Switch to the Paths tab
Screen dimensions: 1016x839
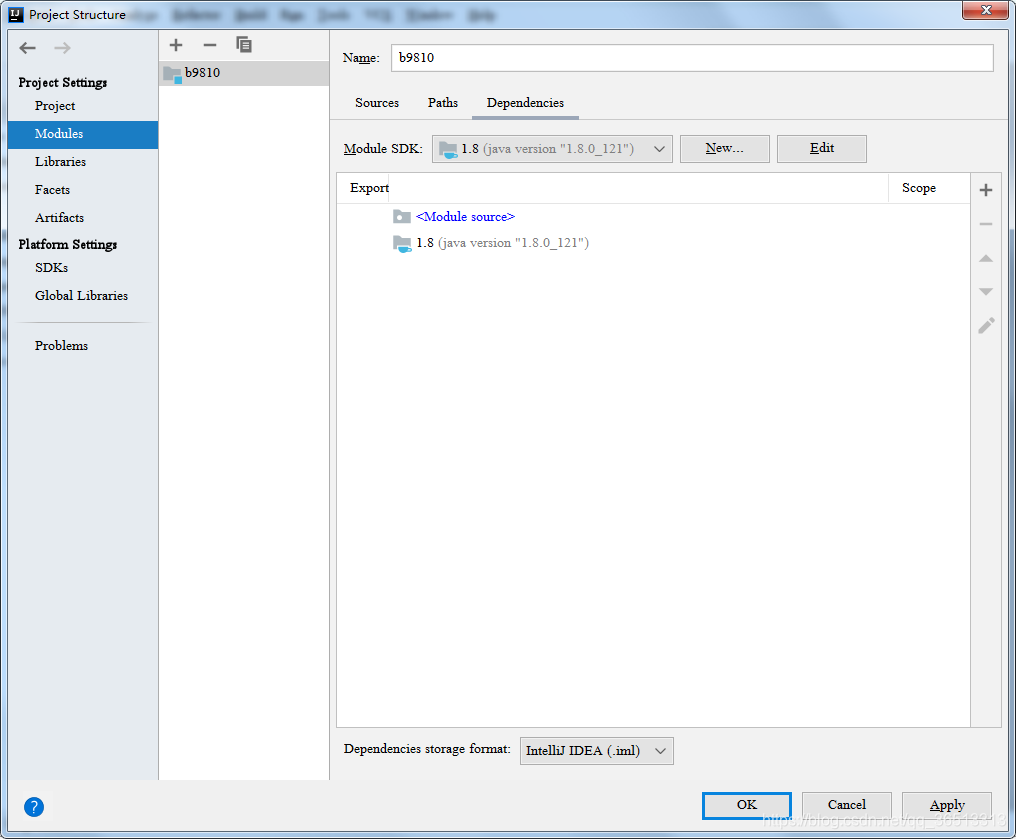tap(443, 103)
